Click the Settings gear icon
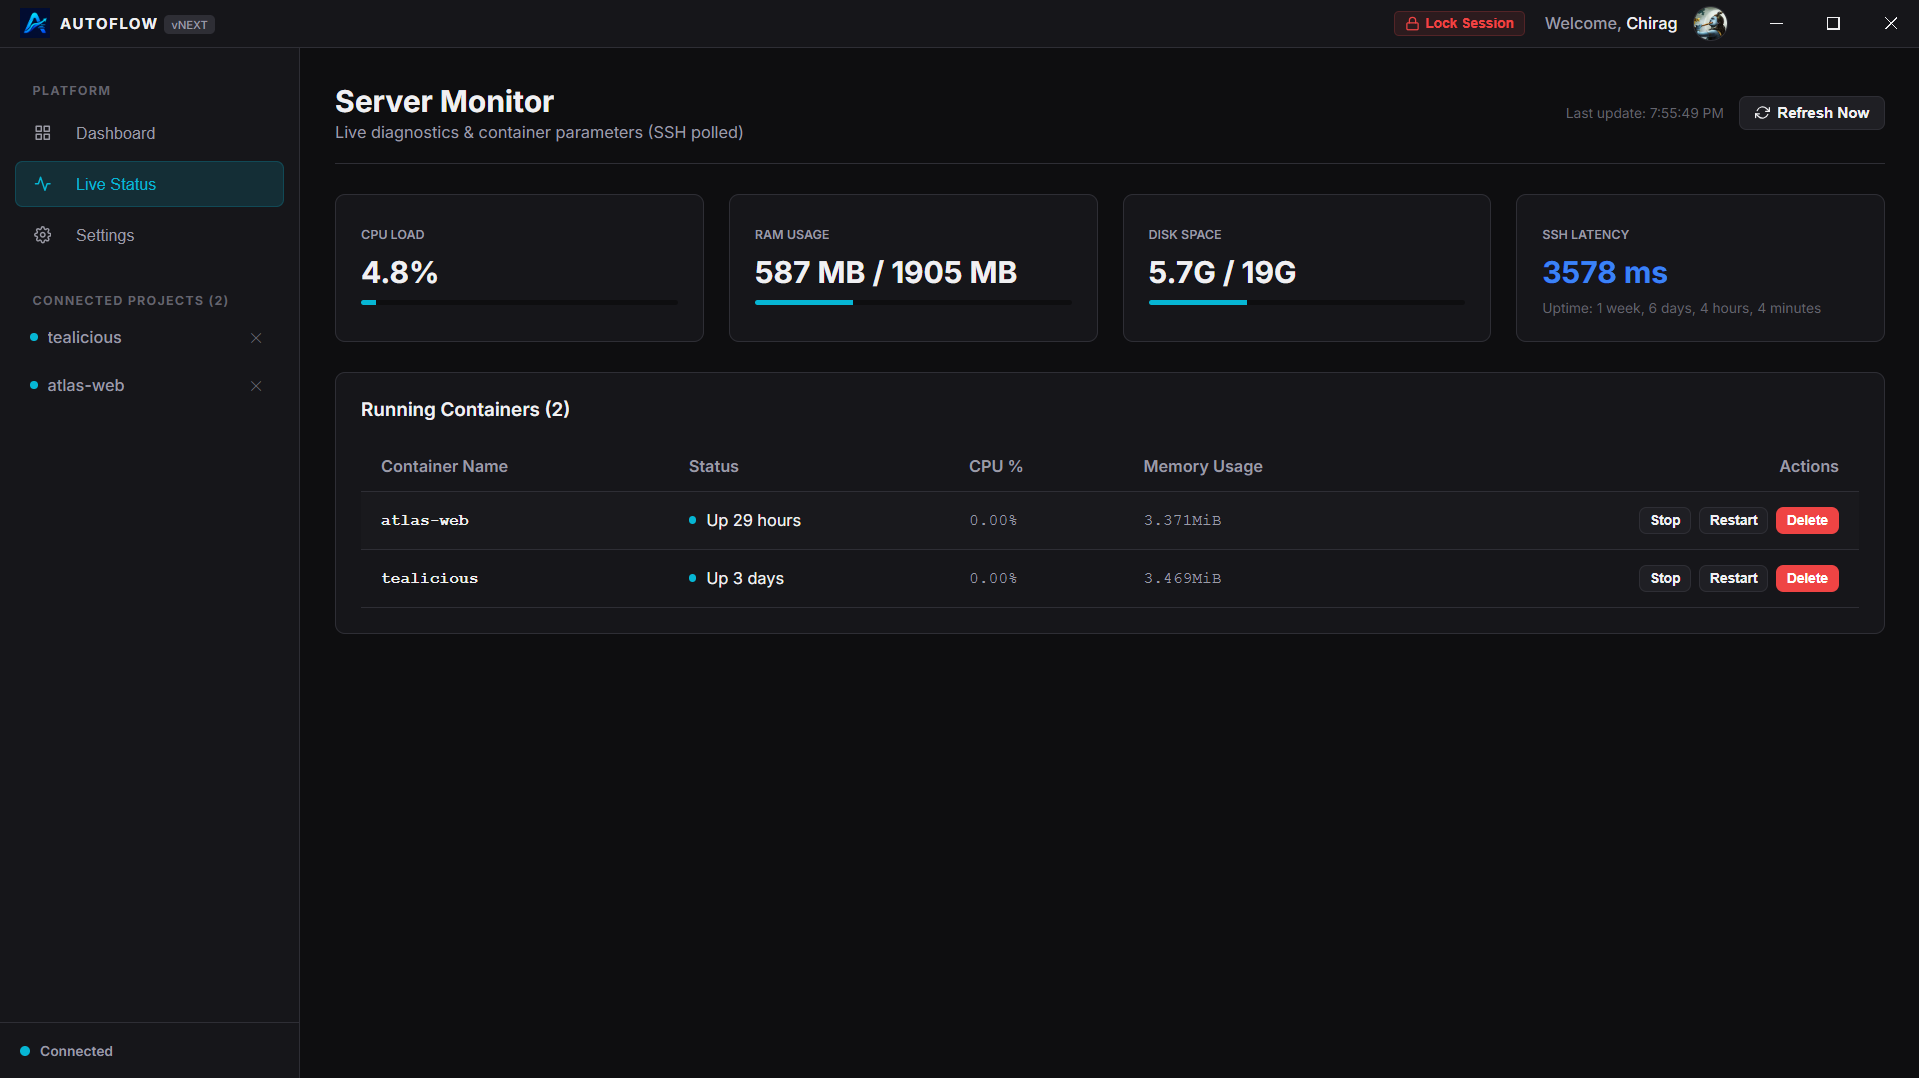This screenshot has height=1078, width=1919. 43,235
